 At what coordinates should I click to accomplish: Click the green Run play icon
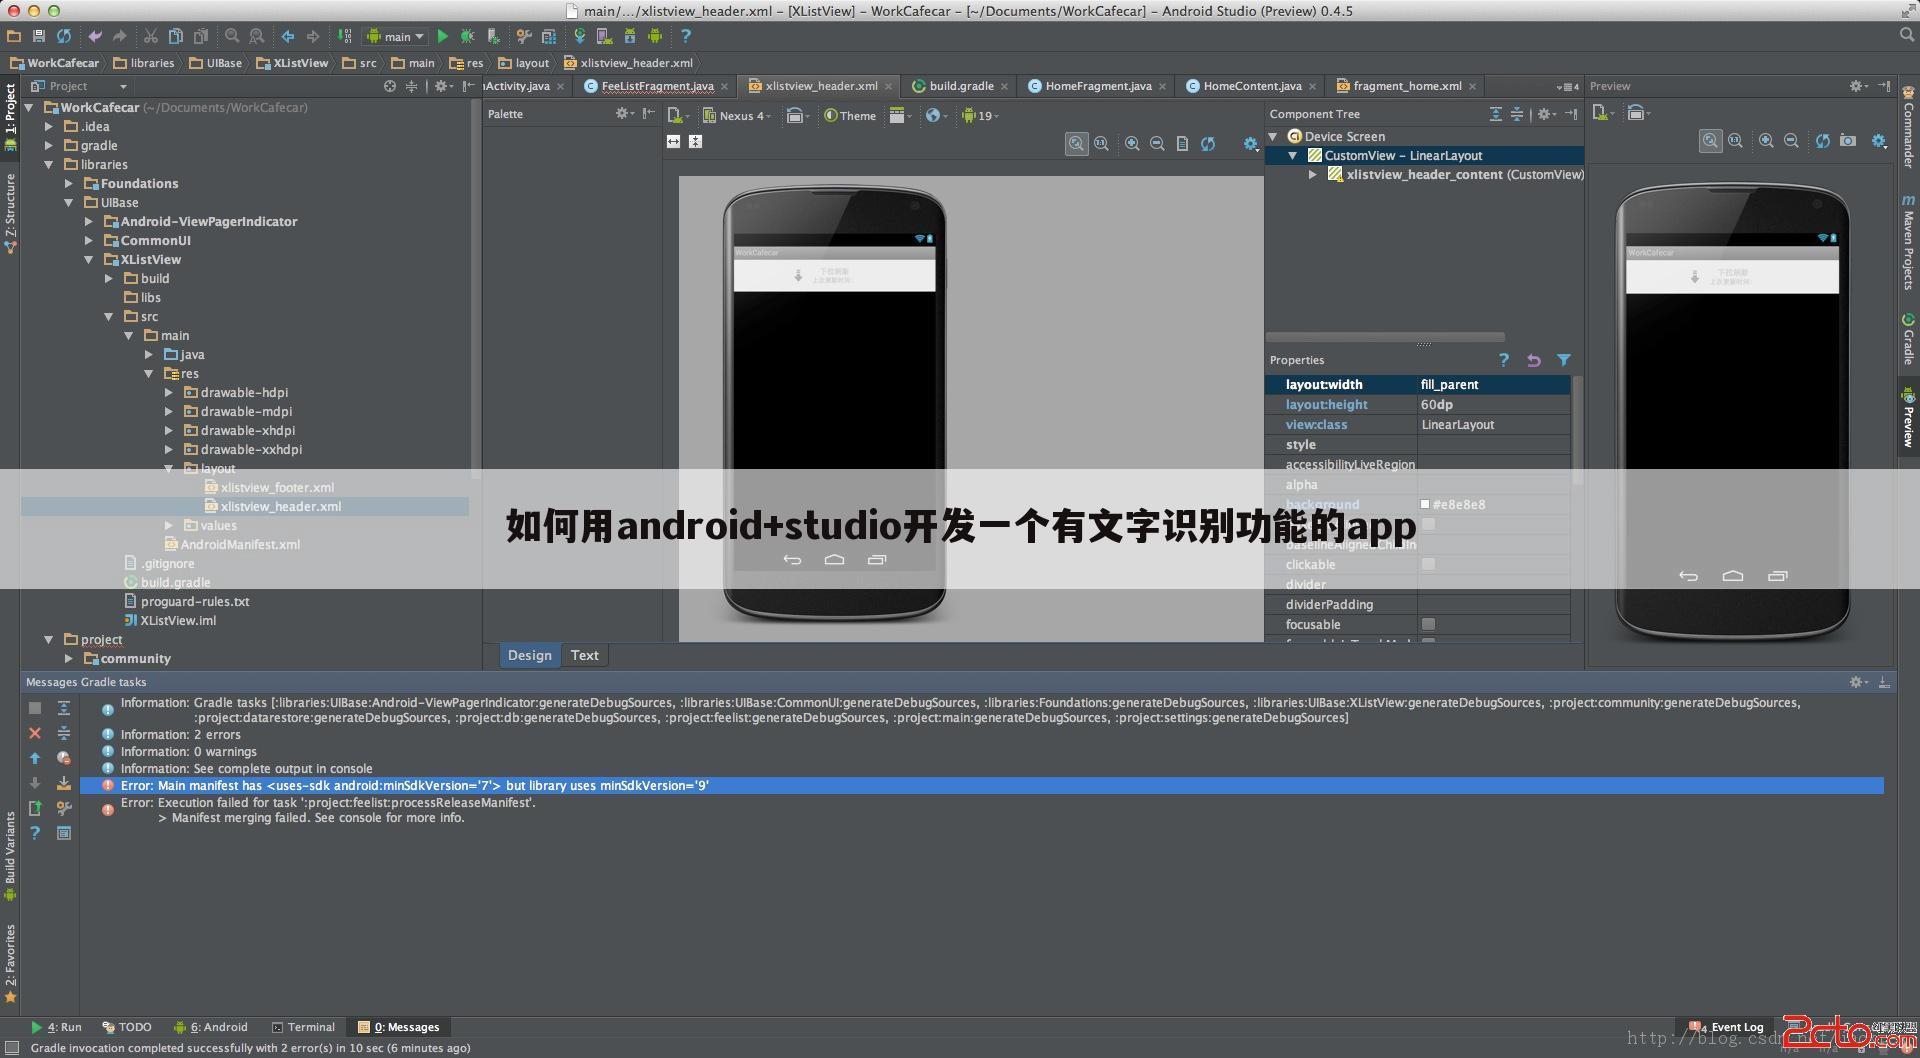click(443, 36)
